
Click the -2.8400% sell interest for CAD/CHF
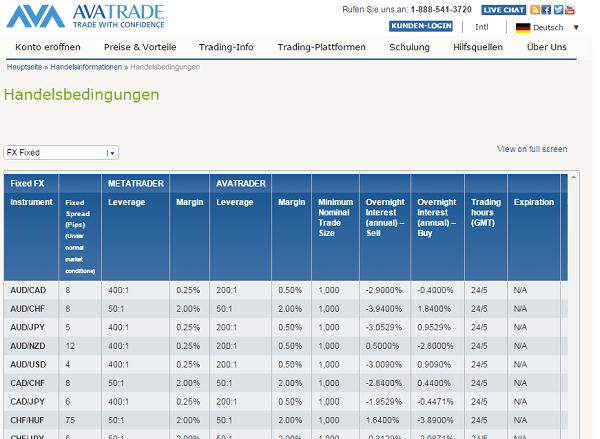click(x=384, y=383)
